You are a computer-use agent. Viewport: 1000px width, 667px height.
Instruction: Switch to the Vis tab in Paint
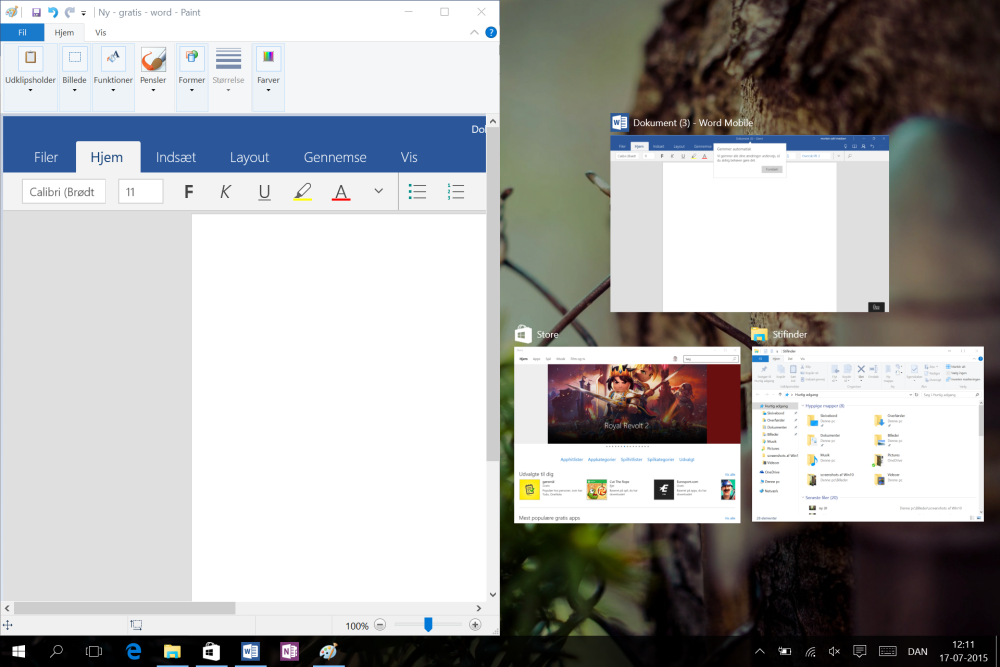(101, 32)
